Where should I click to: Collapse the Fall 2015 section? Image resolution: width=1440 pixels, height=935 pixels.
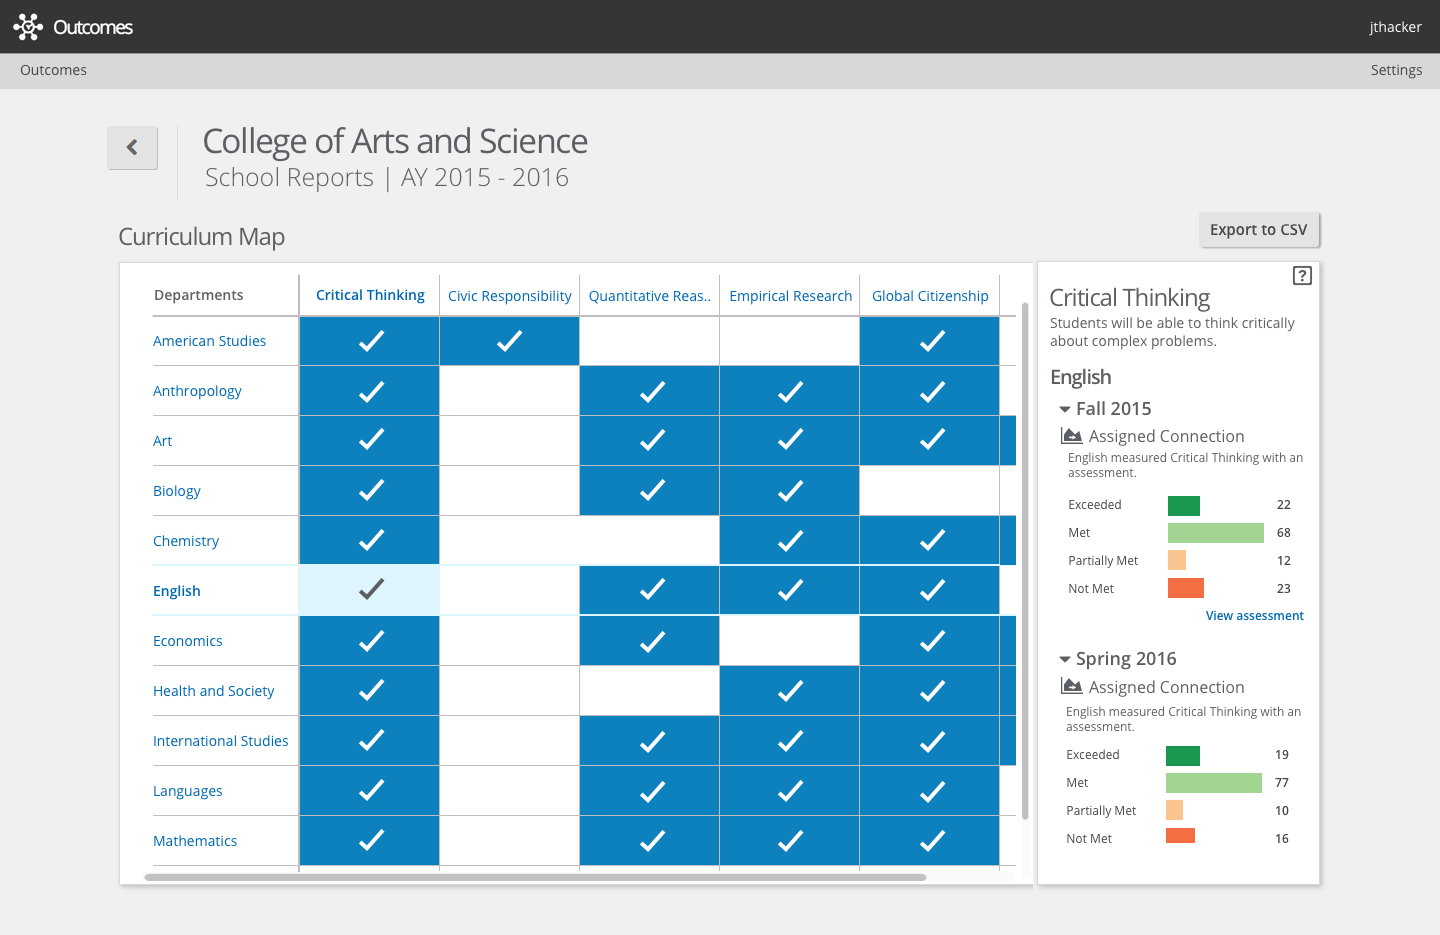point(1065,409)
